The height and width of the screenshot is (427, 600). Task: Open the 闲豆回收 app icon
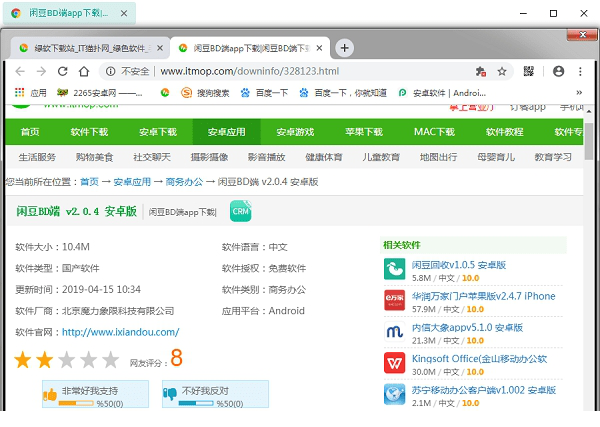[394, 270]
